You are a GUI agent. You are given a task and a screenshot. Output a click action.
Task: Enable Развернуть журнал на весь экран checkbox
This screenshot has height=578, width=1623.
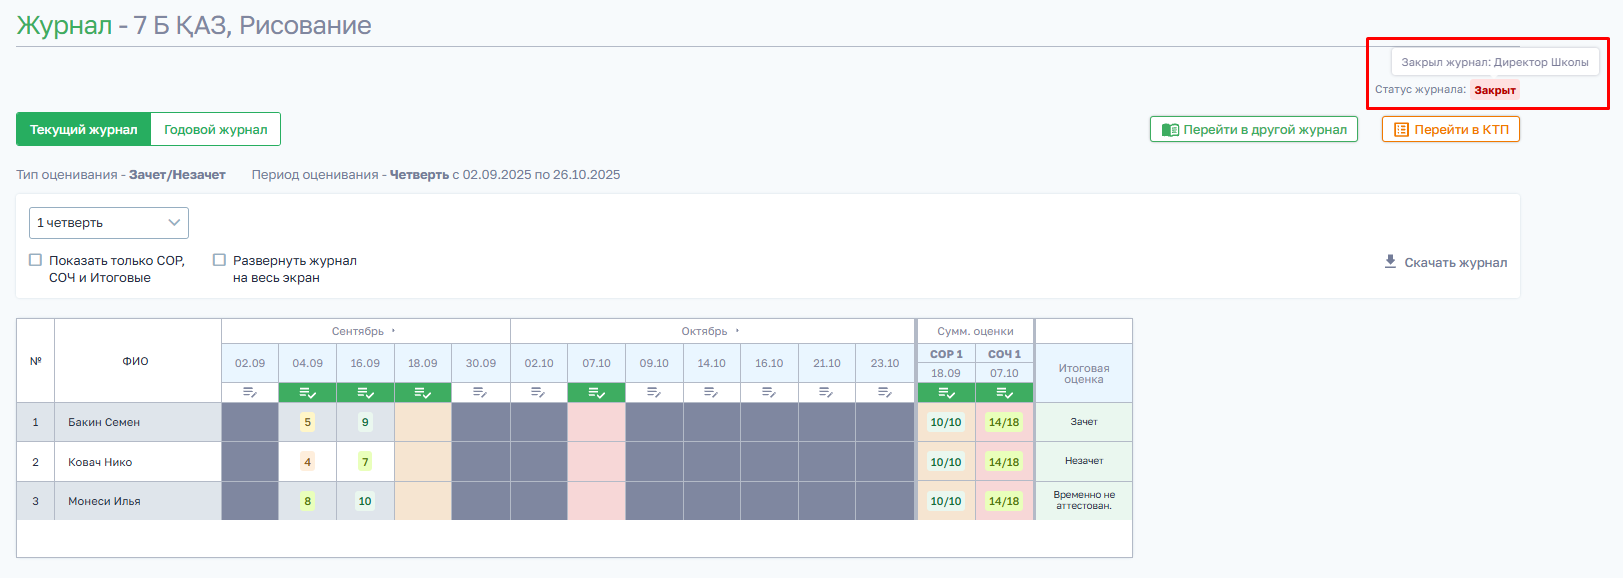pos(219,260)
